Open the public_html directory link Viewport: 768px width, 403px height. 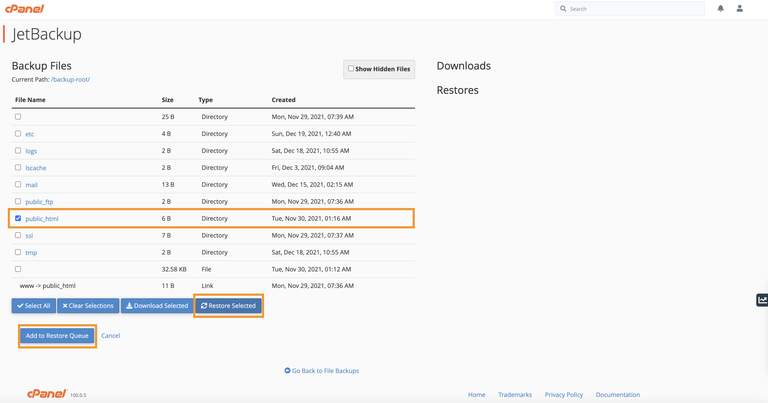click(x=42, y=218)
